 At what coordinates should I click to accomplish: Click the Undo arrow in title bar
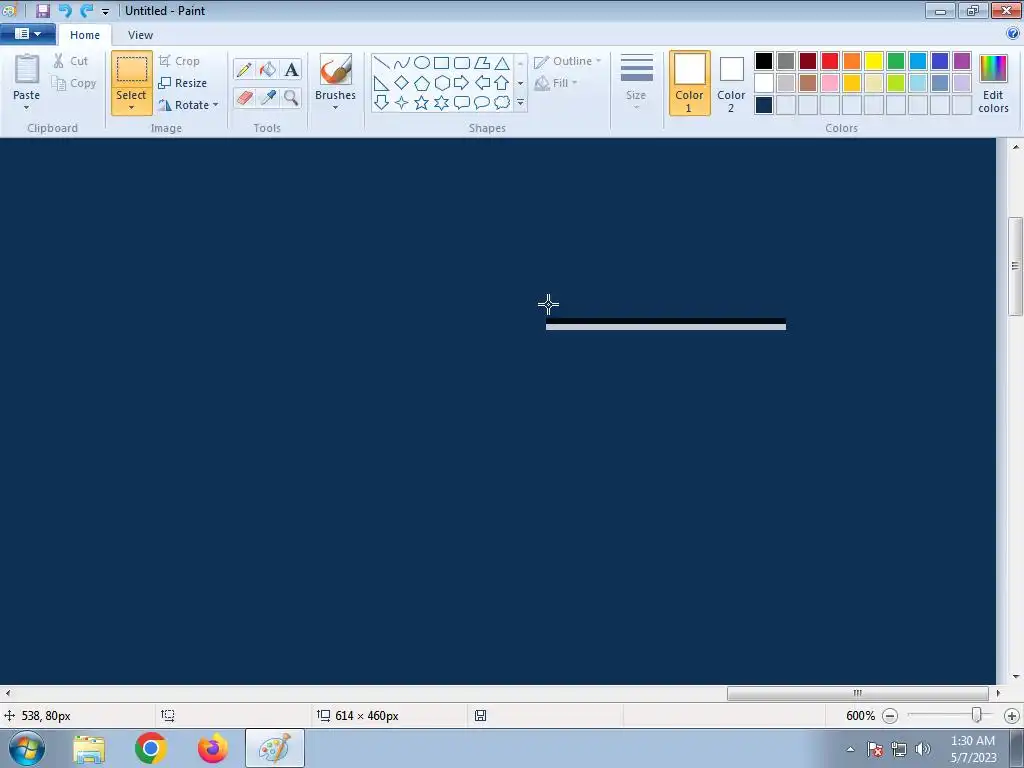65,10
